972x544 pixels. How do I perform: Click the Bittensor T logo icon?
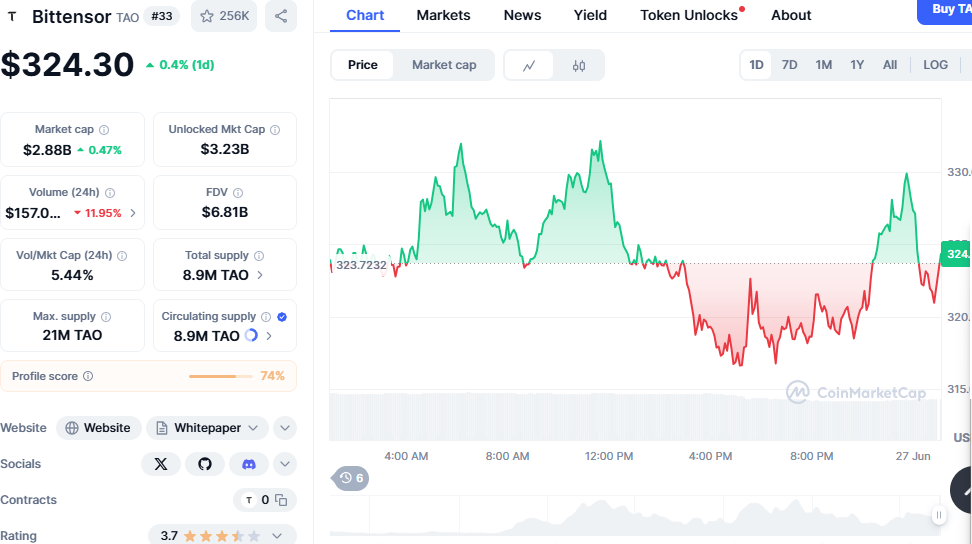[x=12, y=16]
